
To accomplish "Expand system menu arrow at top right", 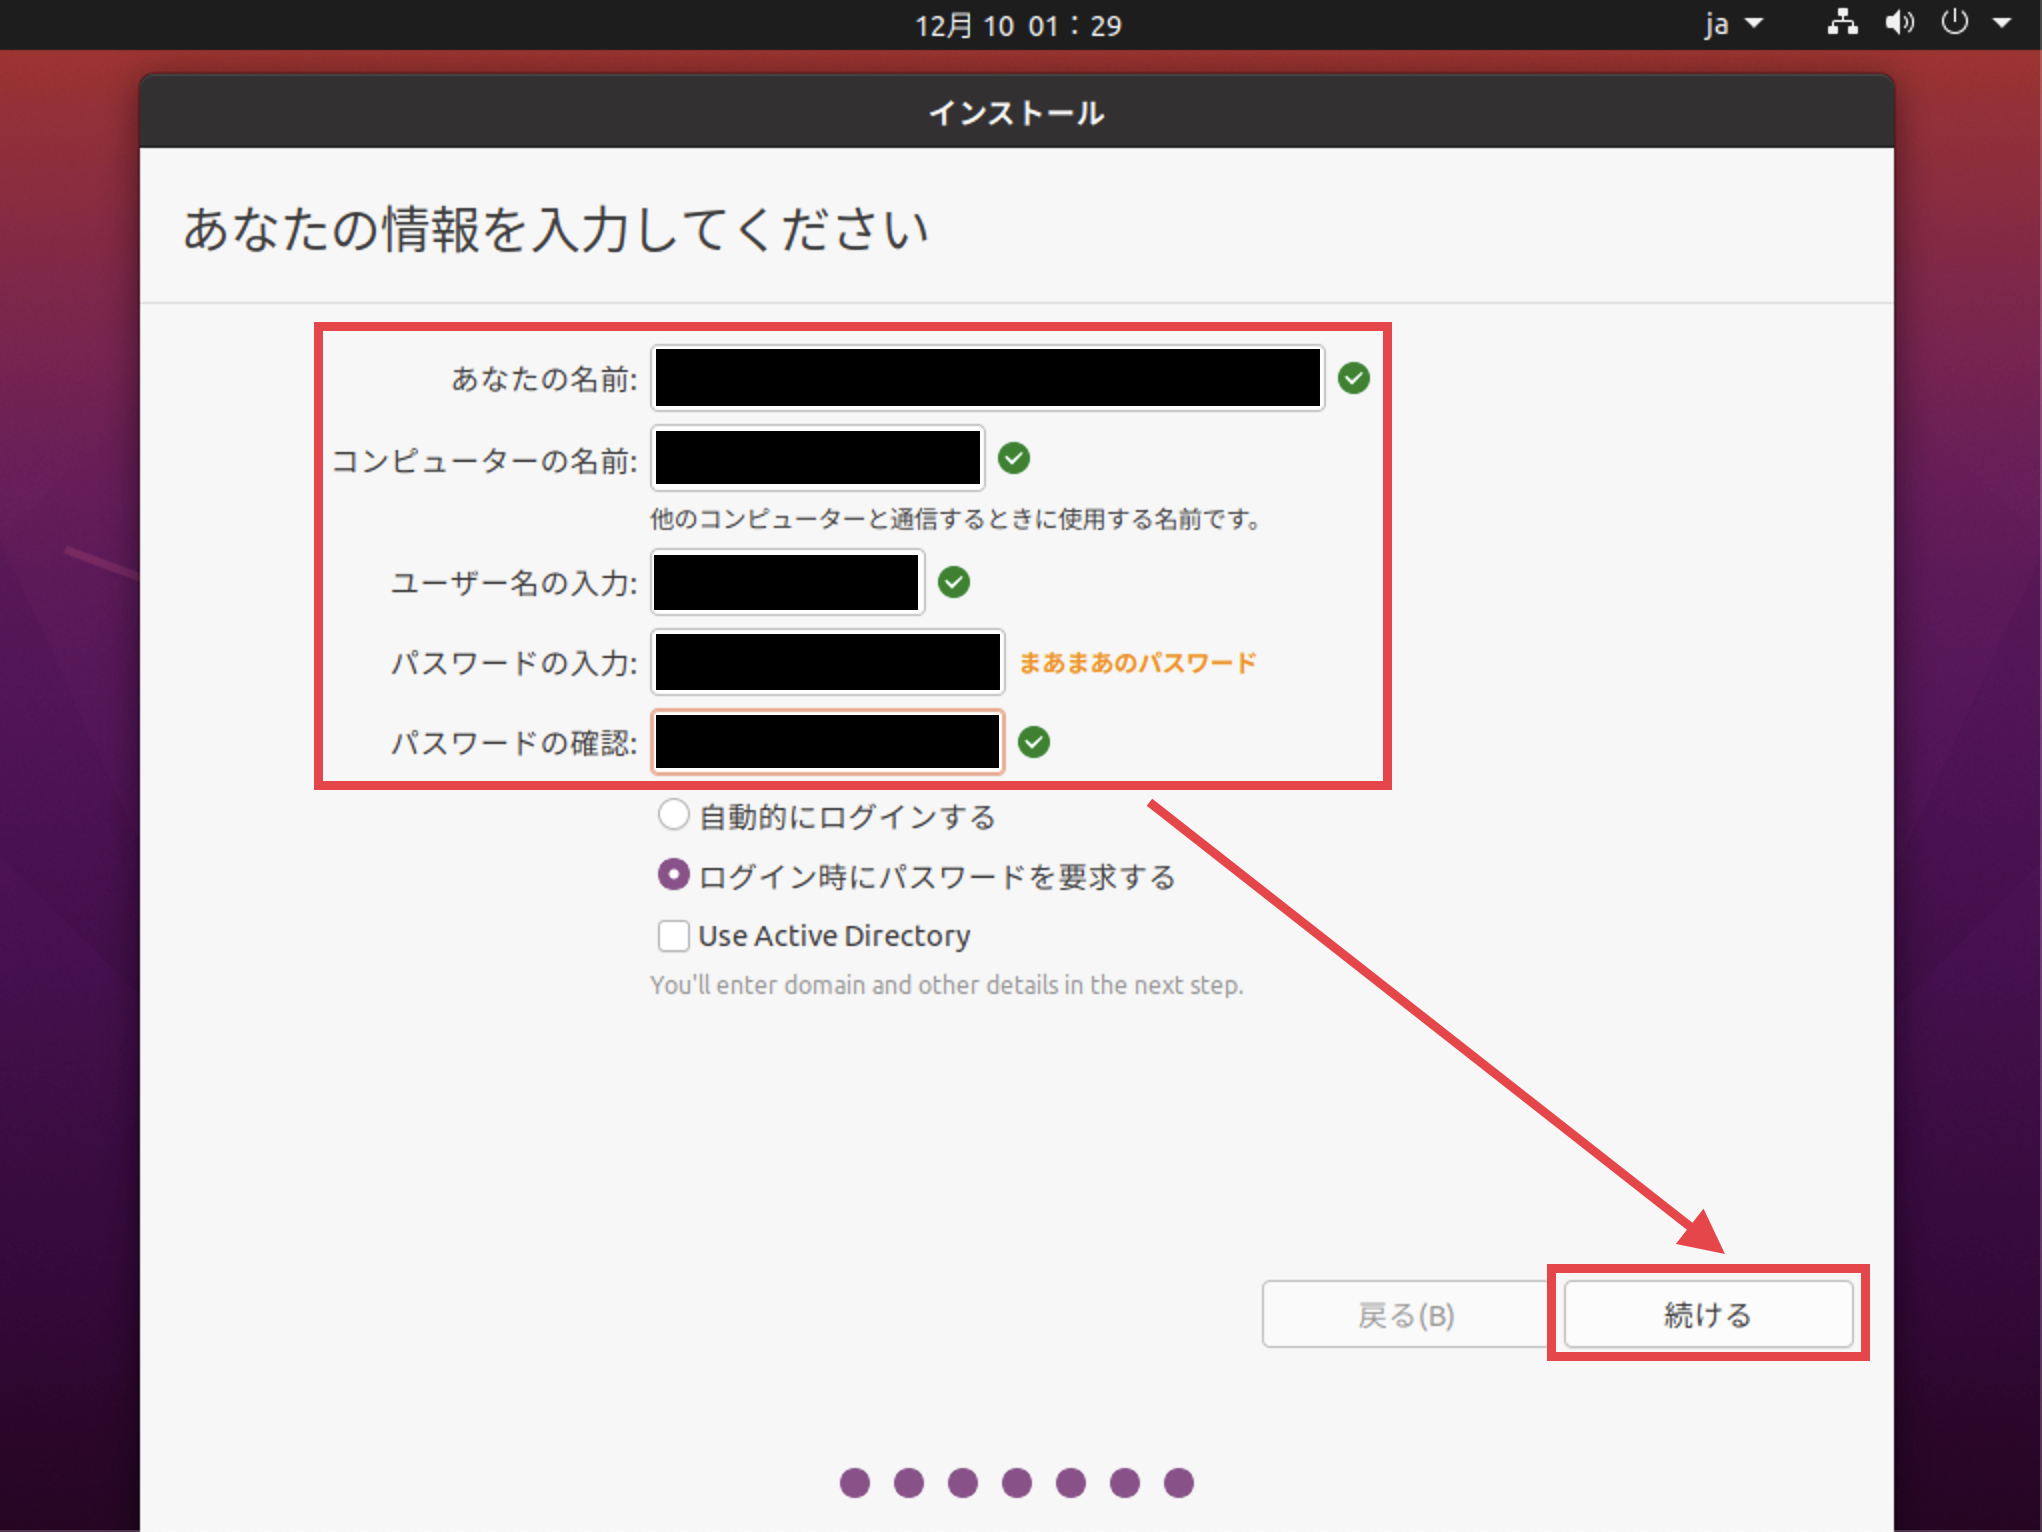I will pyautogui.click(x=2002, y=23).
